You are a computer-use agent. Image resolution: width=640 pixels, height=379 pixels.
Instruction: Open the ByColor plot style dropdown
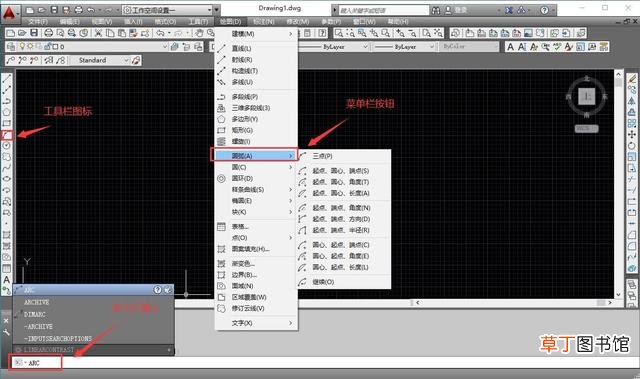coord(469,47)
